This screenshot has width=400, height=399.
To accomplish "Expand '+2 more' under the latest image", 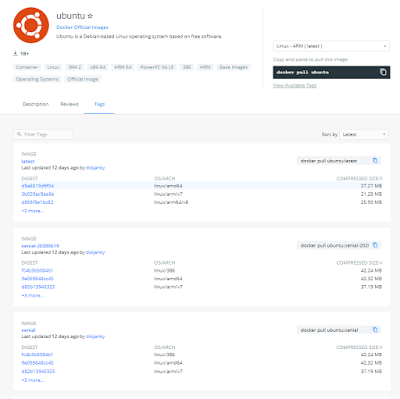I will pos(33,211).
